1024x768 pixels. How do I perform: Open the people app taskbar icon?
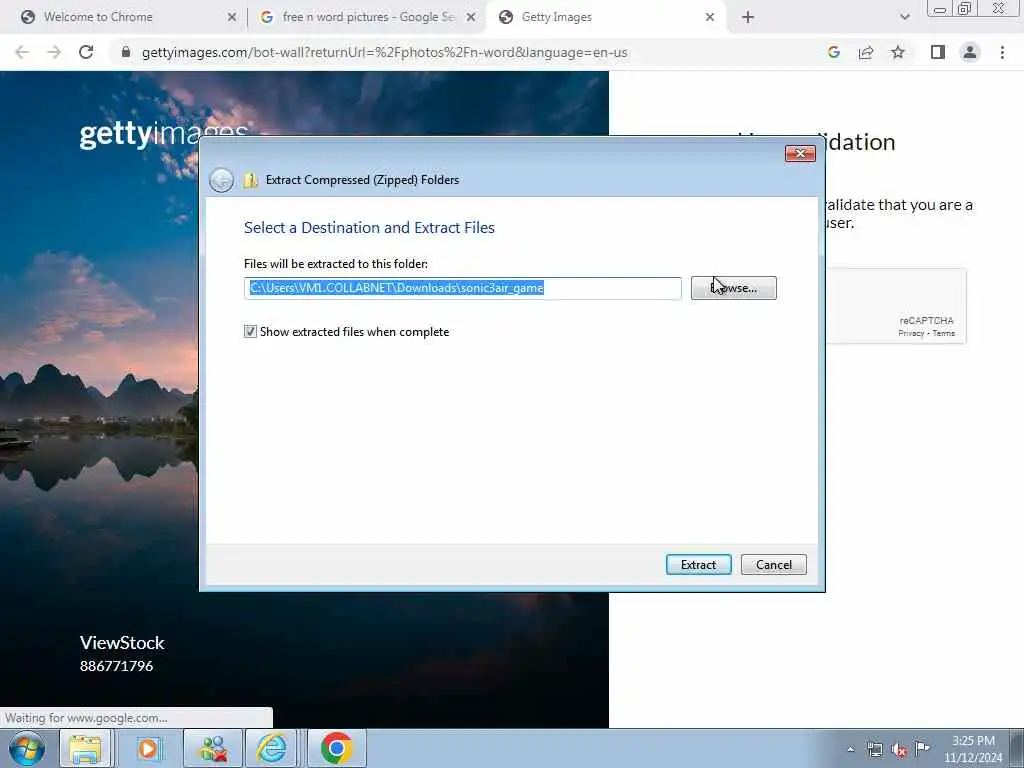(213, 748)
